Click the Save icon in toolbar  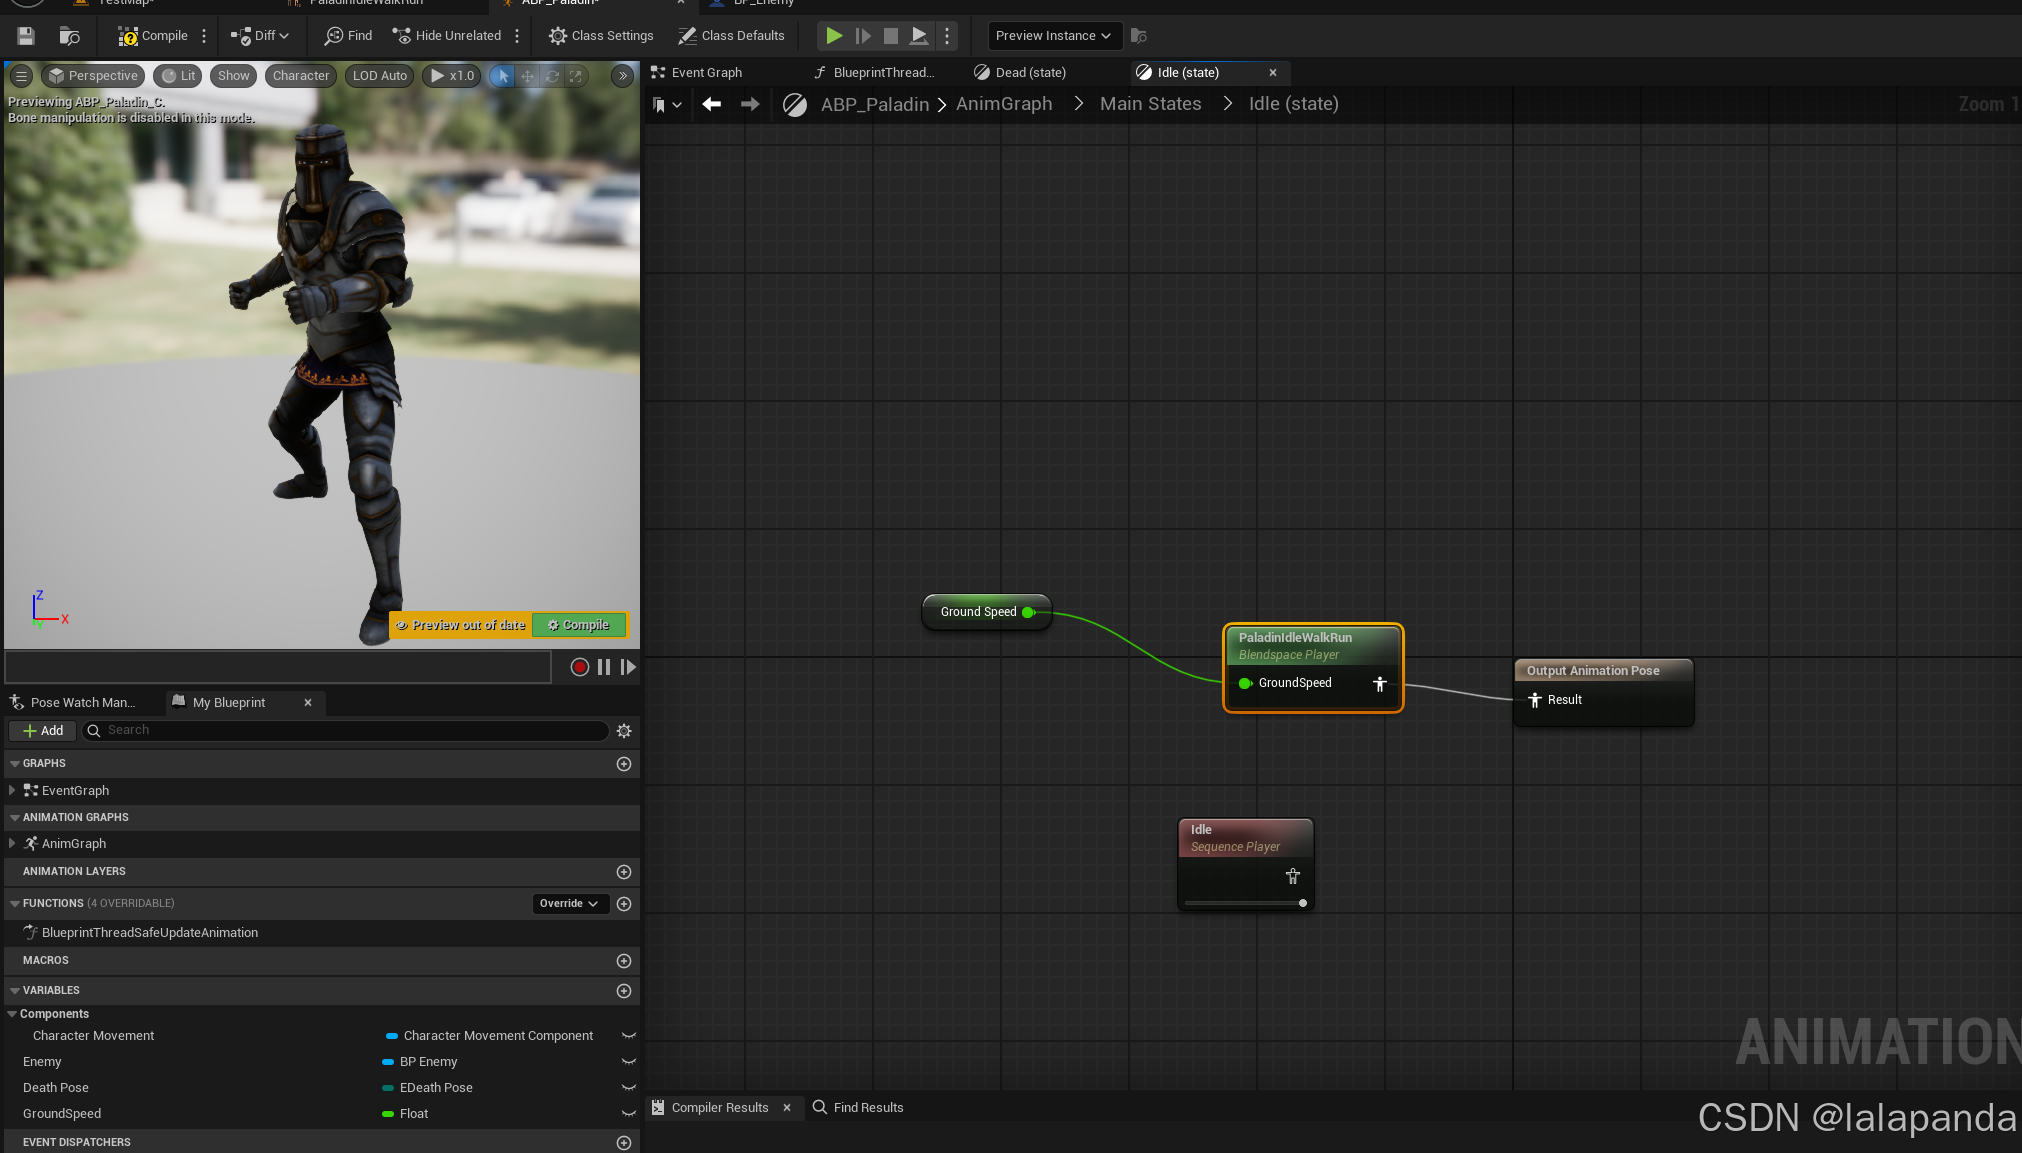pos(26,36)
